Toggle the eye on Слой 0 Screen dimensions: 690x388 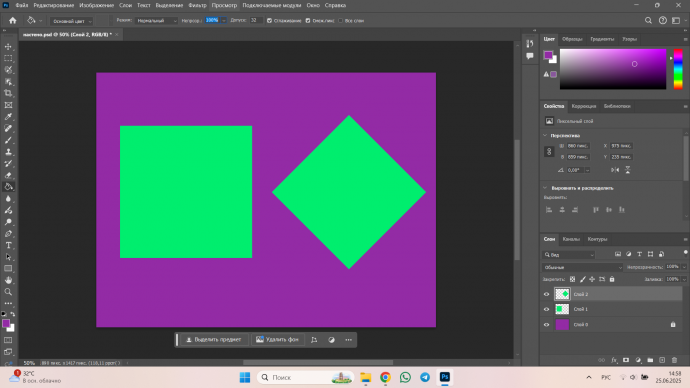(547, 325)
